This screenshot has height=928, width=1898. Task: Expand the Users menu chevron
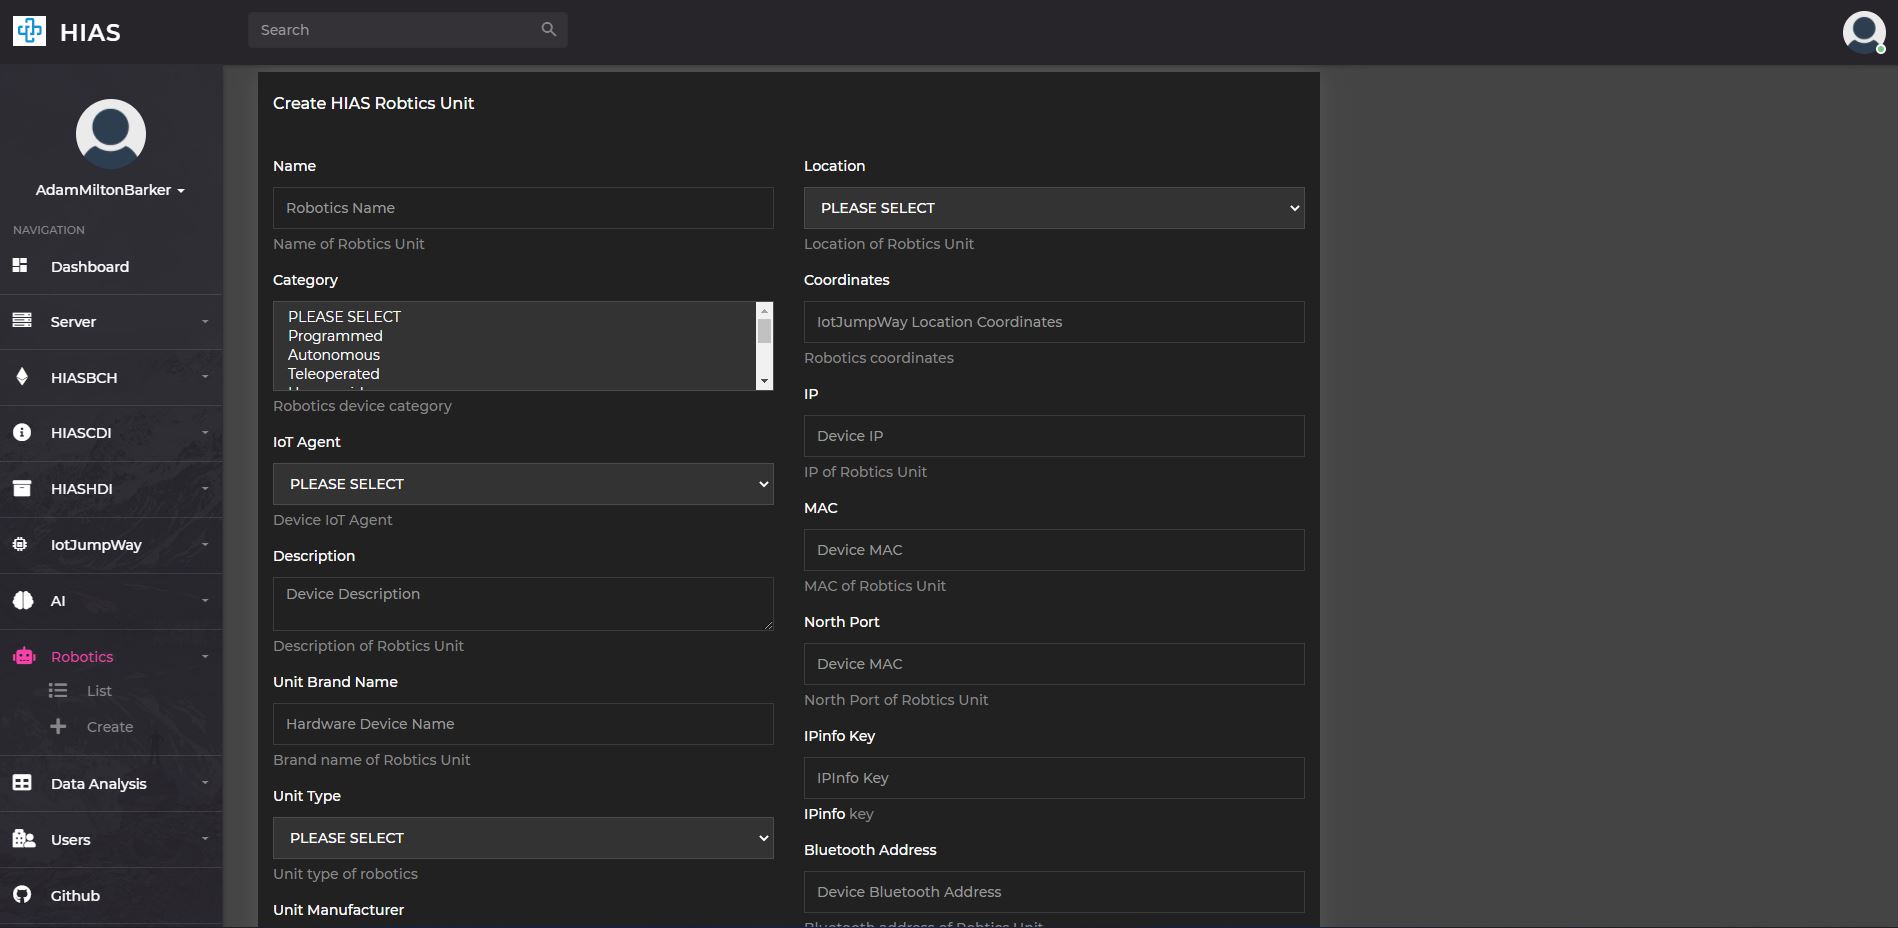coord(205,839)
